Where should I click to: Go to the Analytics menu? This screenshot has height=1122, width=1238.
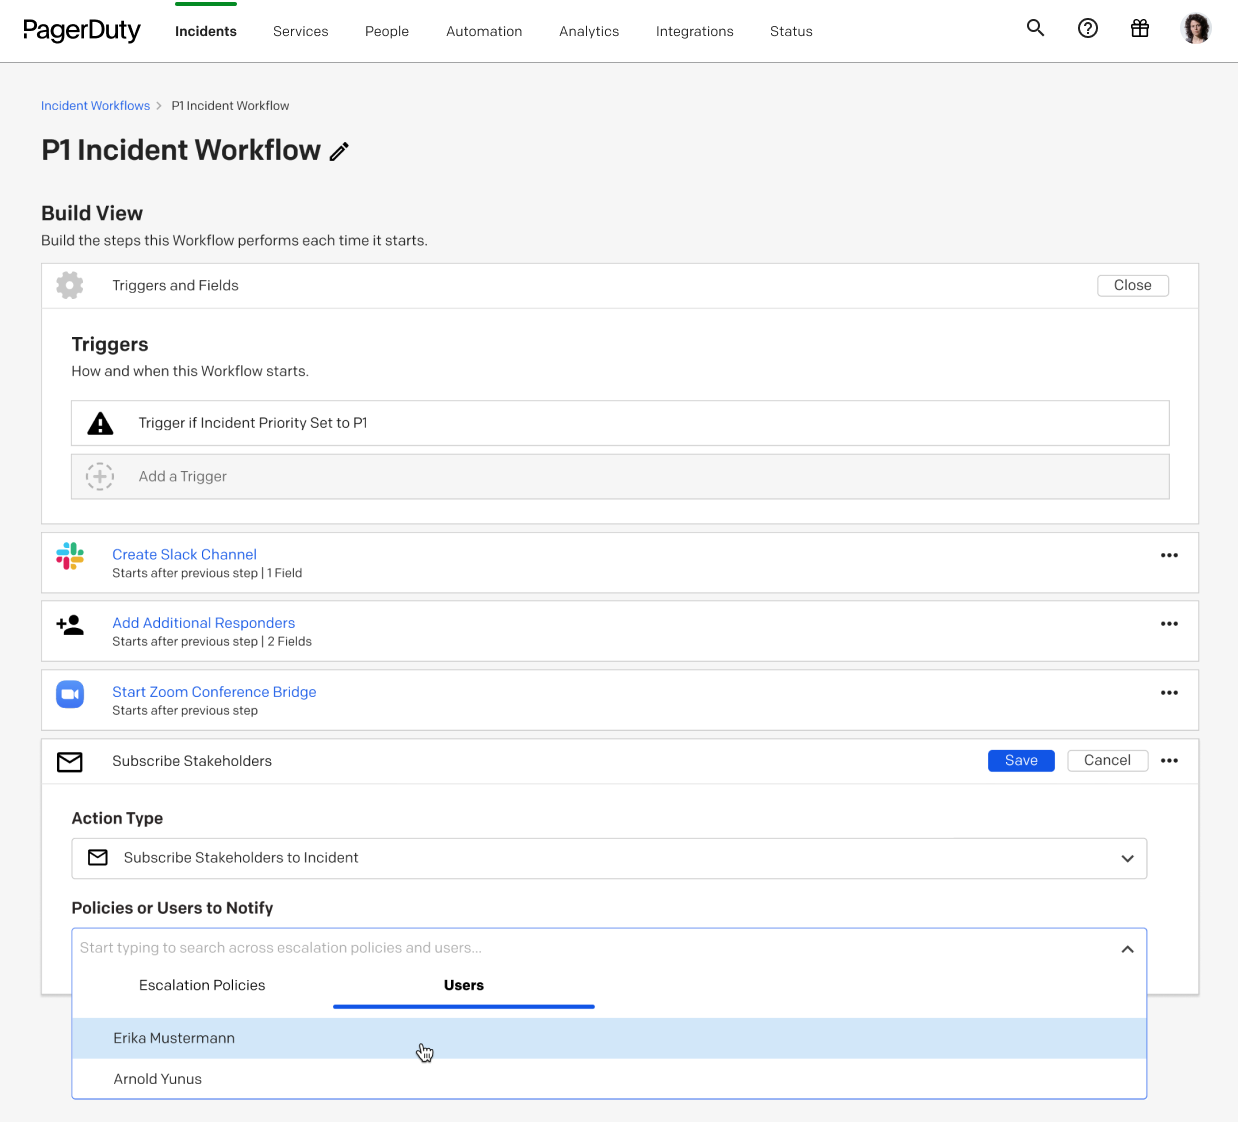(589, 32)
